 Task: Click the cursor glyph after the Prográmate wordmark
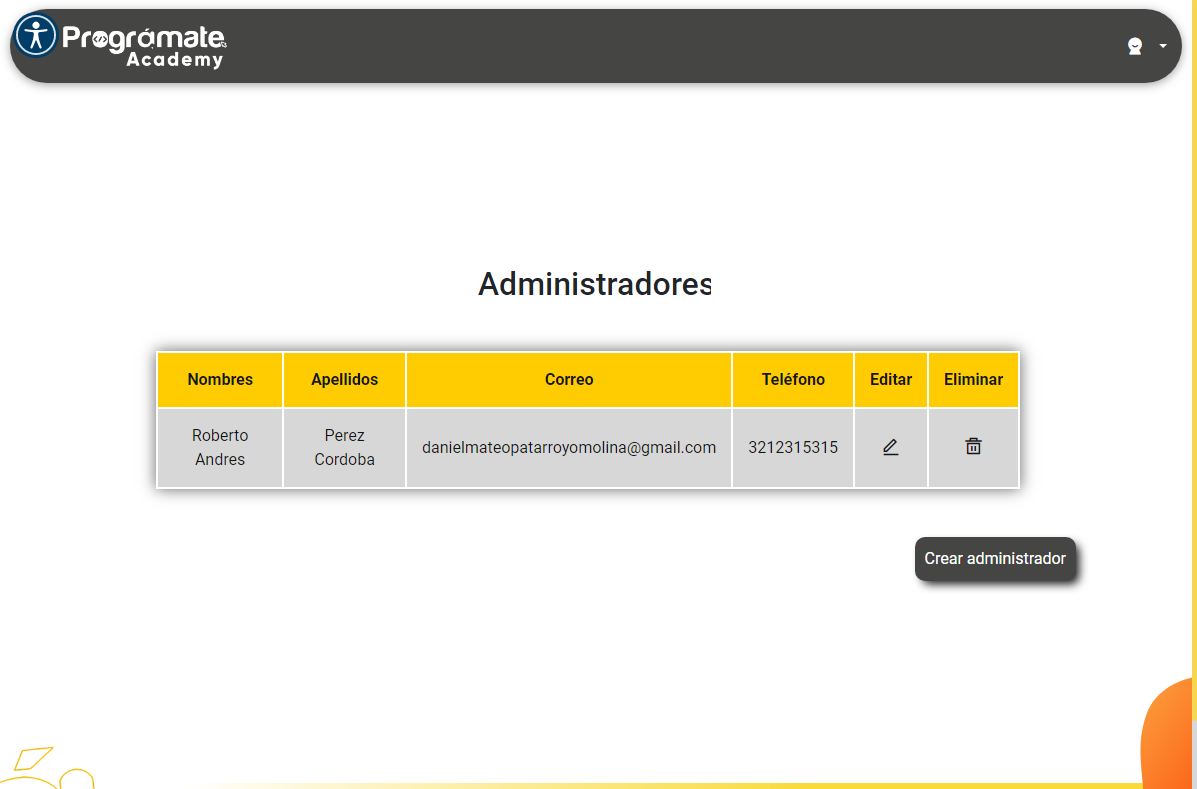pos(224,43)
